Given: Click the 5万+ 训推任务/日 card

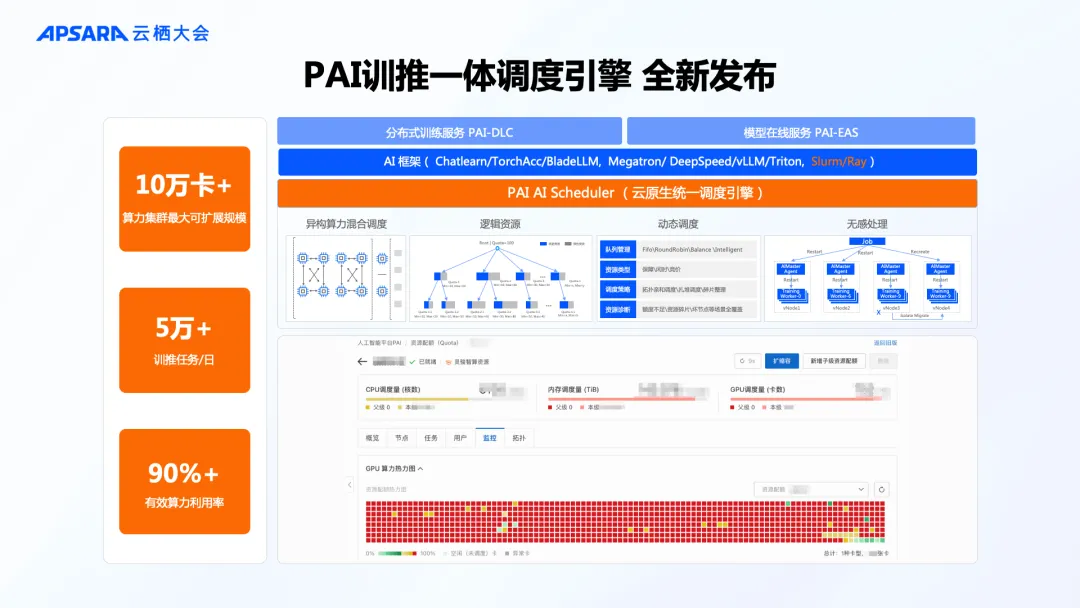Looking at the screenshot, I should click(x=185, y=340).
